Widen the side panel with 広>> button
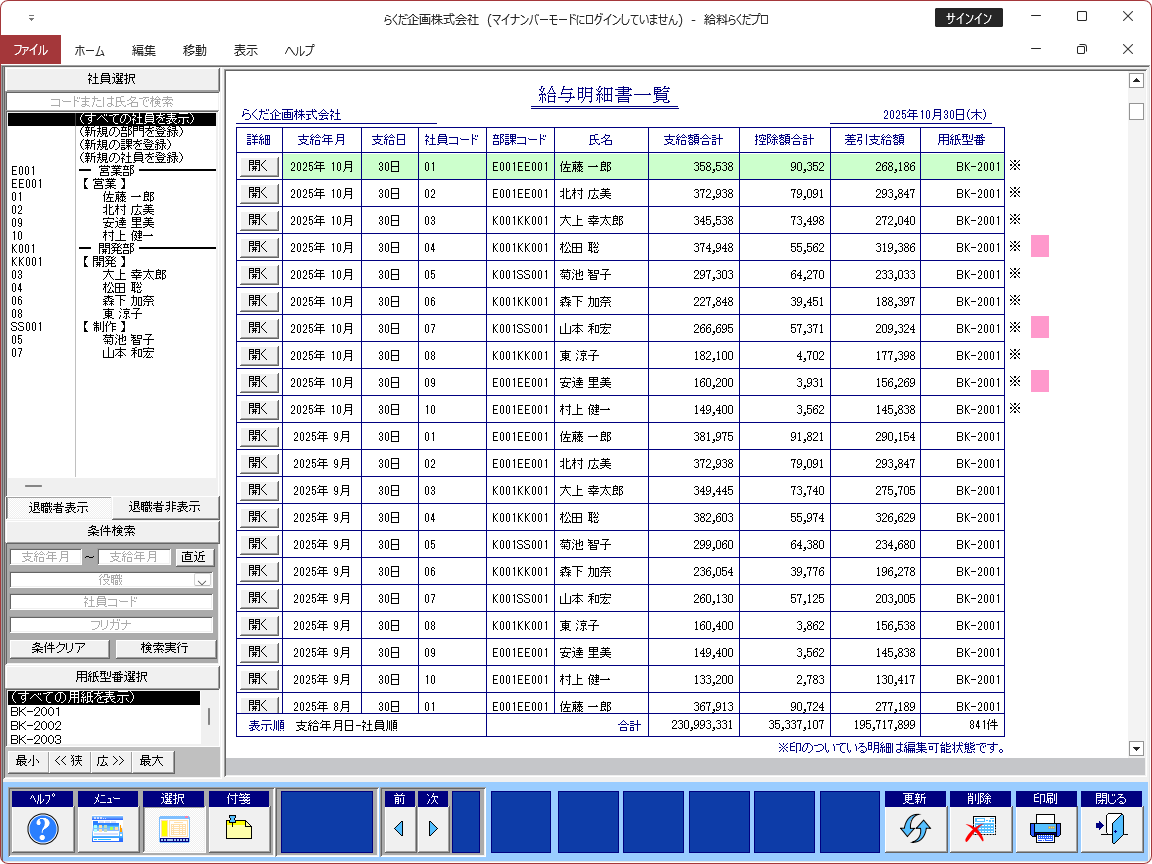Image resolution: width=1152 pixels, height=864 pixels. coord(111,761)
